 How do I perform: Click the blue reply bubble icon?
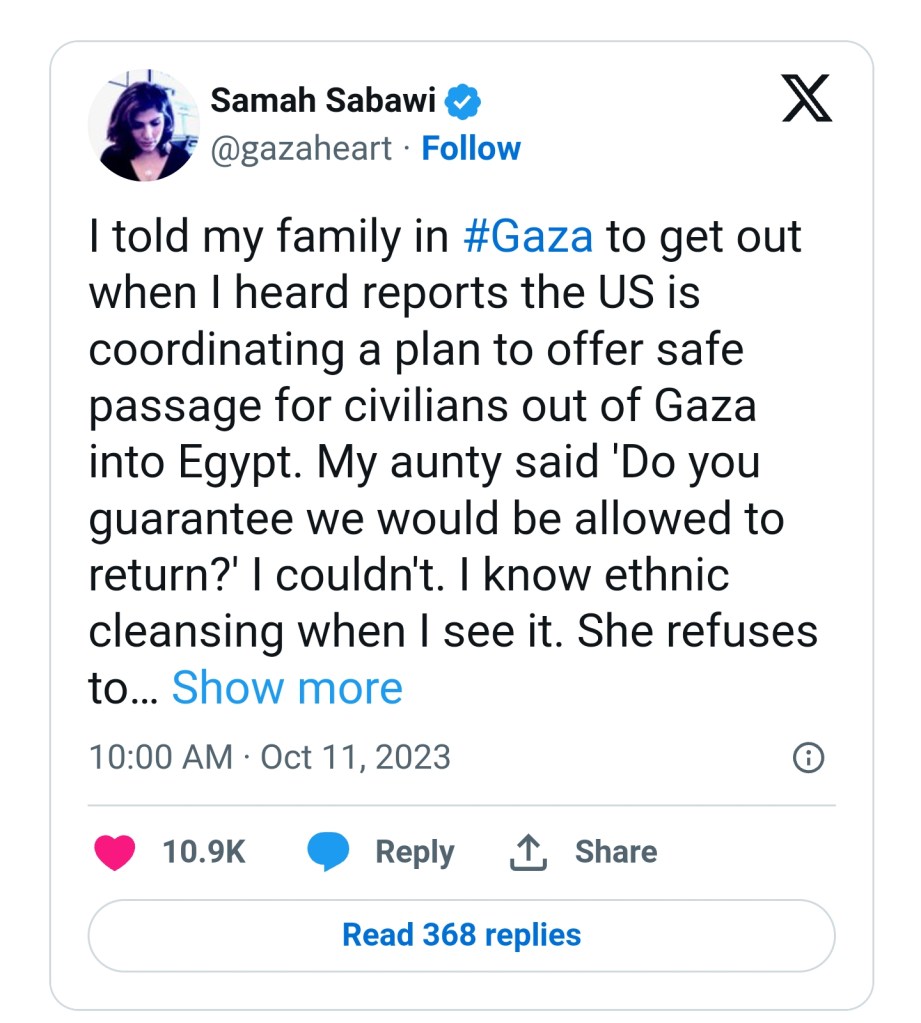pos(328,852)
